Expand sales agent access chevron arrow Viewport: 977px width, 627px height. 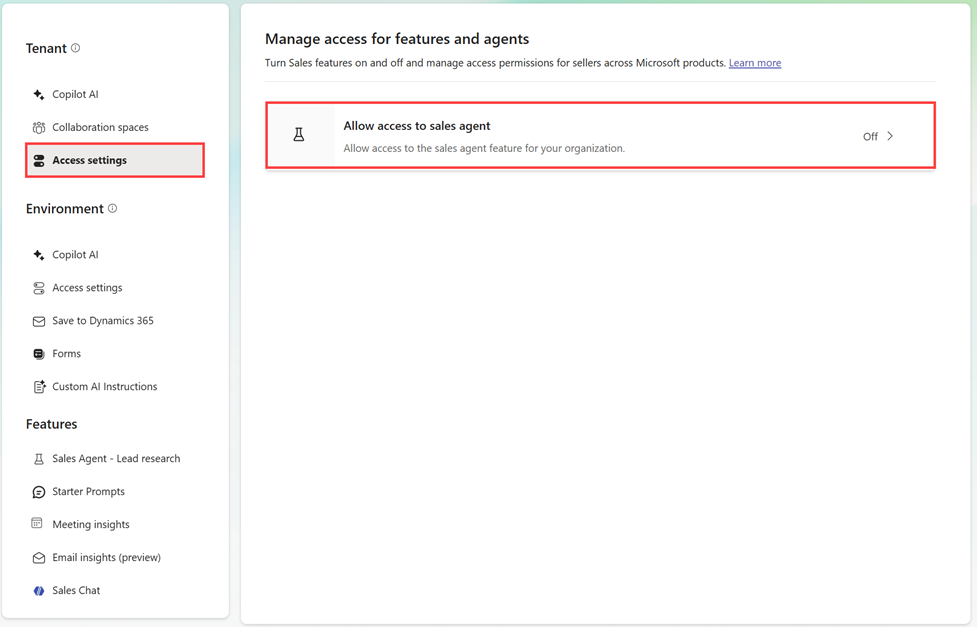coord(890,136)
